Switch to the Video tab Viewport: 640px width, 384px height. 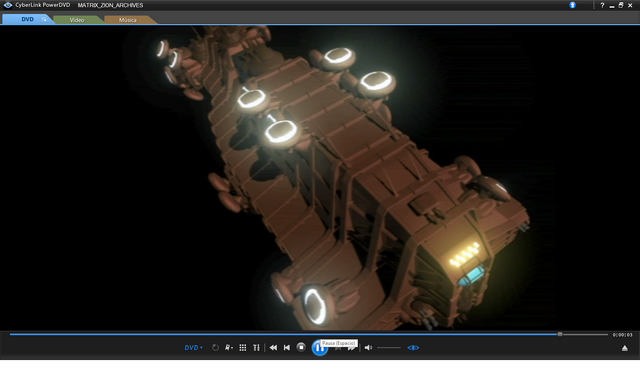77,20
